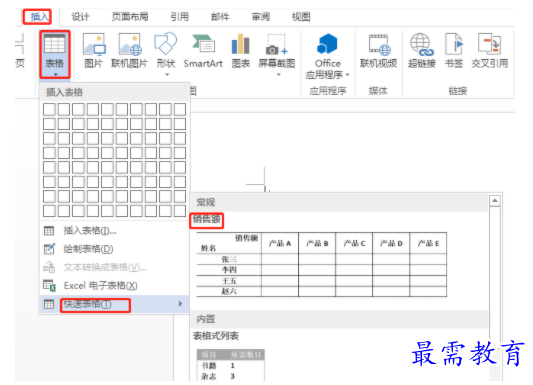Select the 销售额 quick table preview
533x385 pixels.
click(x=321, y=265)
